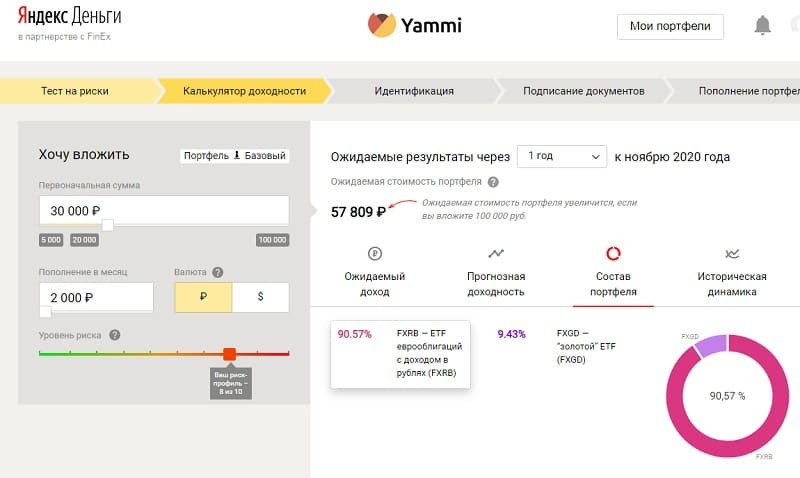The image size is (800, 478).
Task: Click the Yammi logo icon
Action: click(380, 25)
